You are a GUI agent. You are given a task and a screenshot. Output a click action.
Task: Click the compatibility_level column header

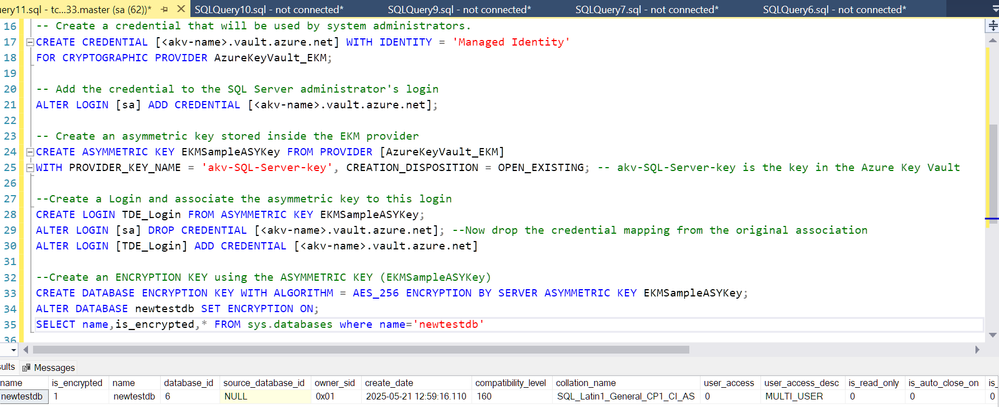coord(512,383)
